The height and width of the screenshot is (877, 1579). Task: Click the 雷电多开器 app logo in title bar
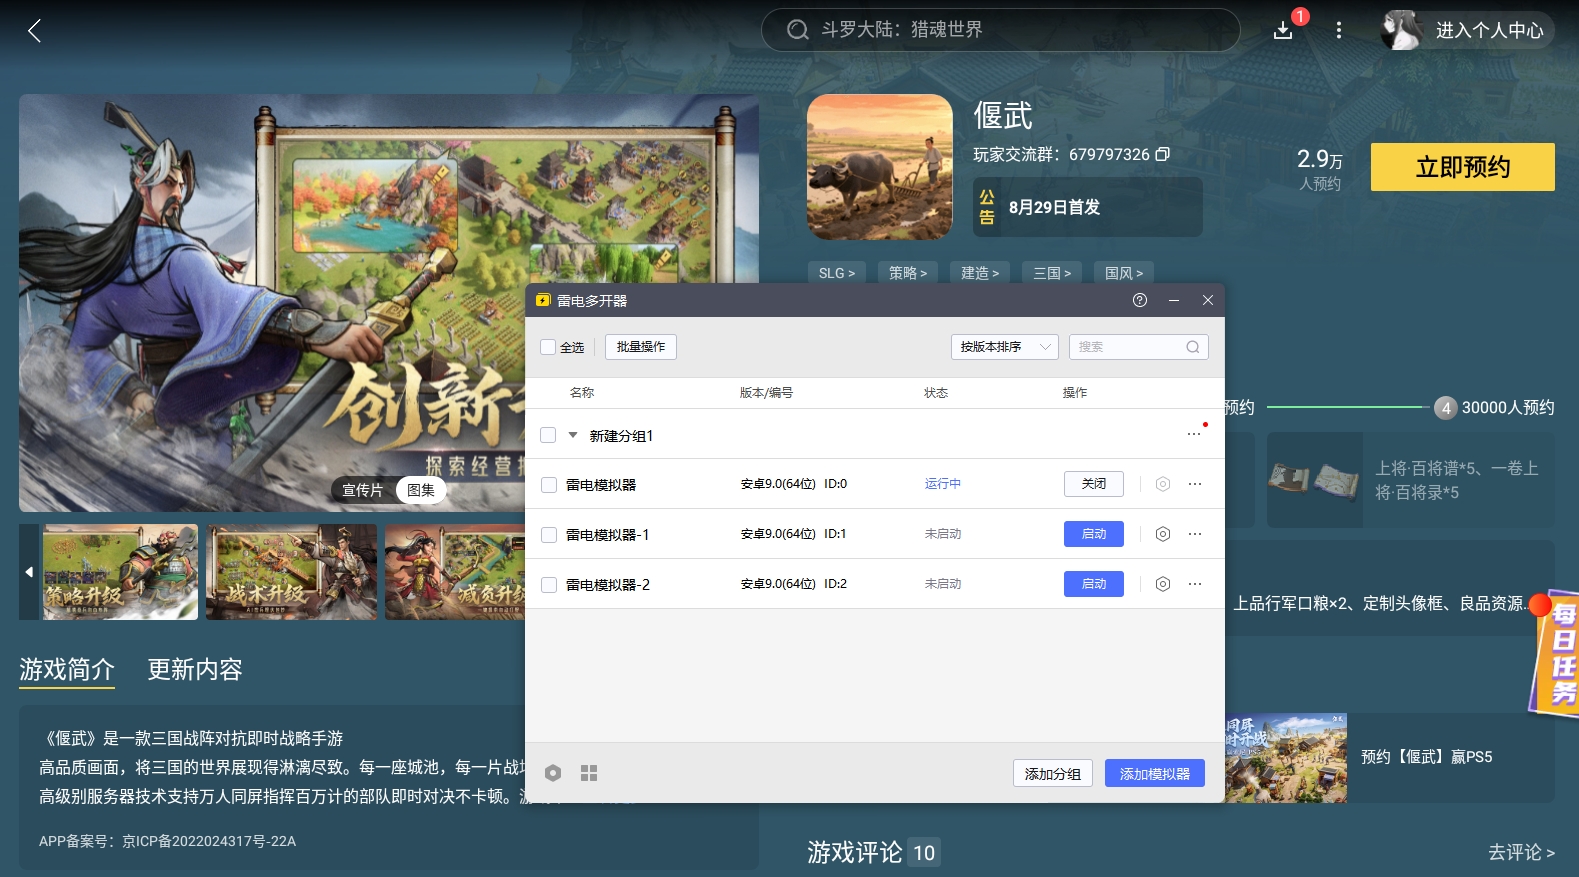(x=543, y=300)
